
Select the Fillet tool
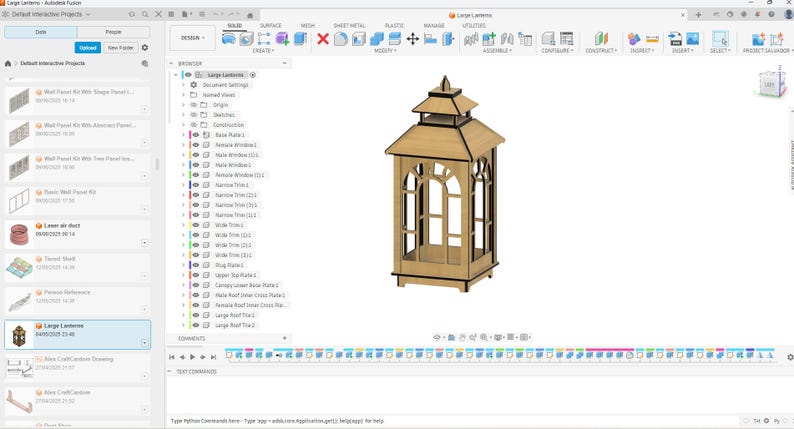click(x=341, y=38)
